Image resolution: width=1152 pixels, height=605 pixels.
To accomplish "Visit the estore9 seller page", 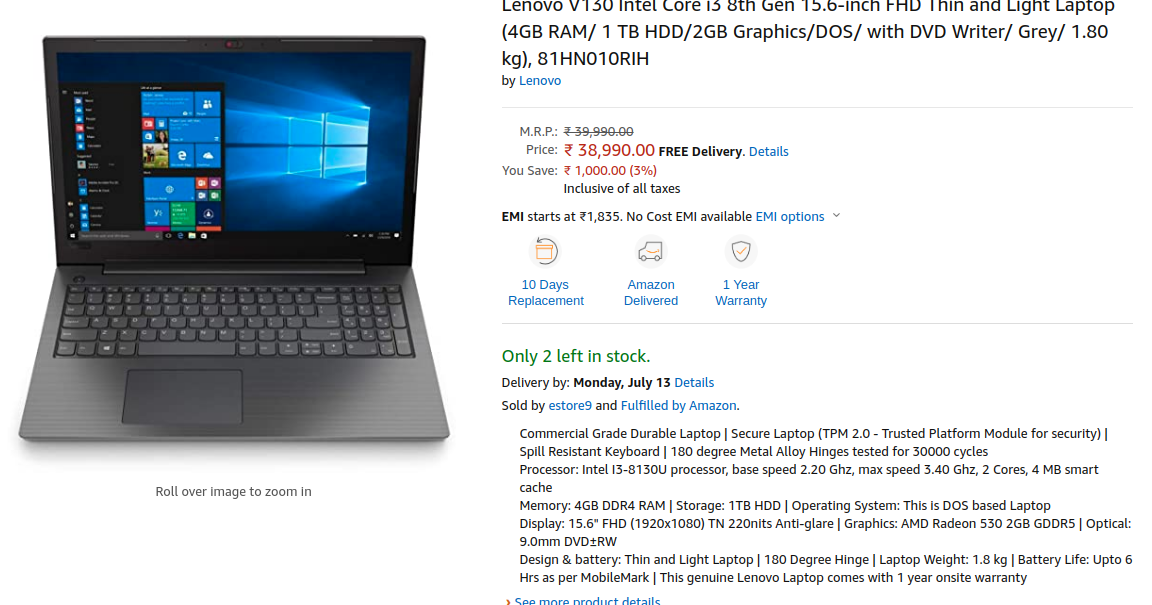I will (x=570, y=406).
